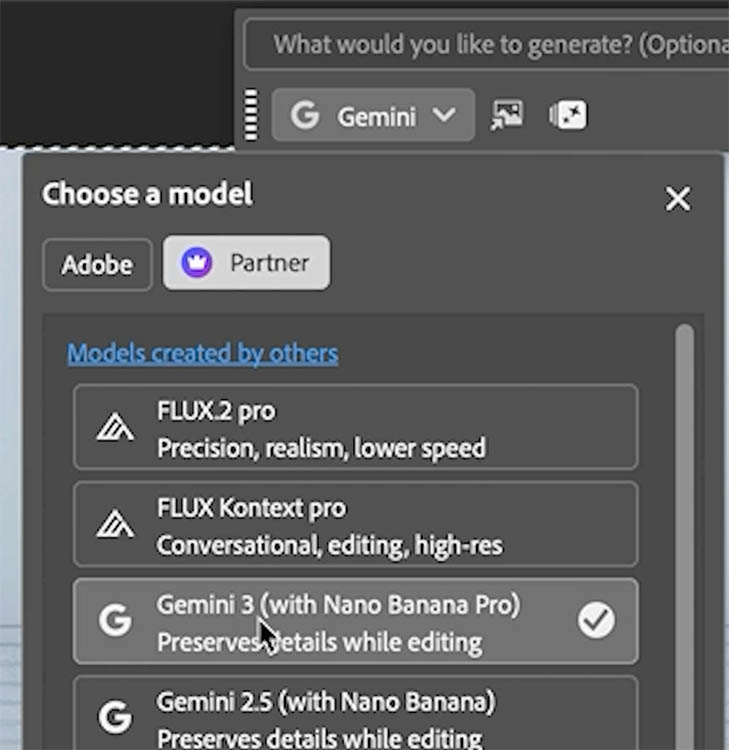Open the Gemini model dropdown
The height and width of the screenshot is (750, 729).
pyautogui.click(x=373, y=116)
